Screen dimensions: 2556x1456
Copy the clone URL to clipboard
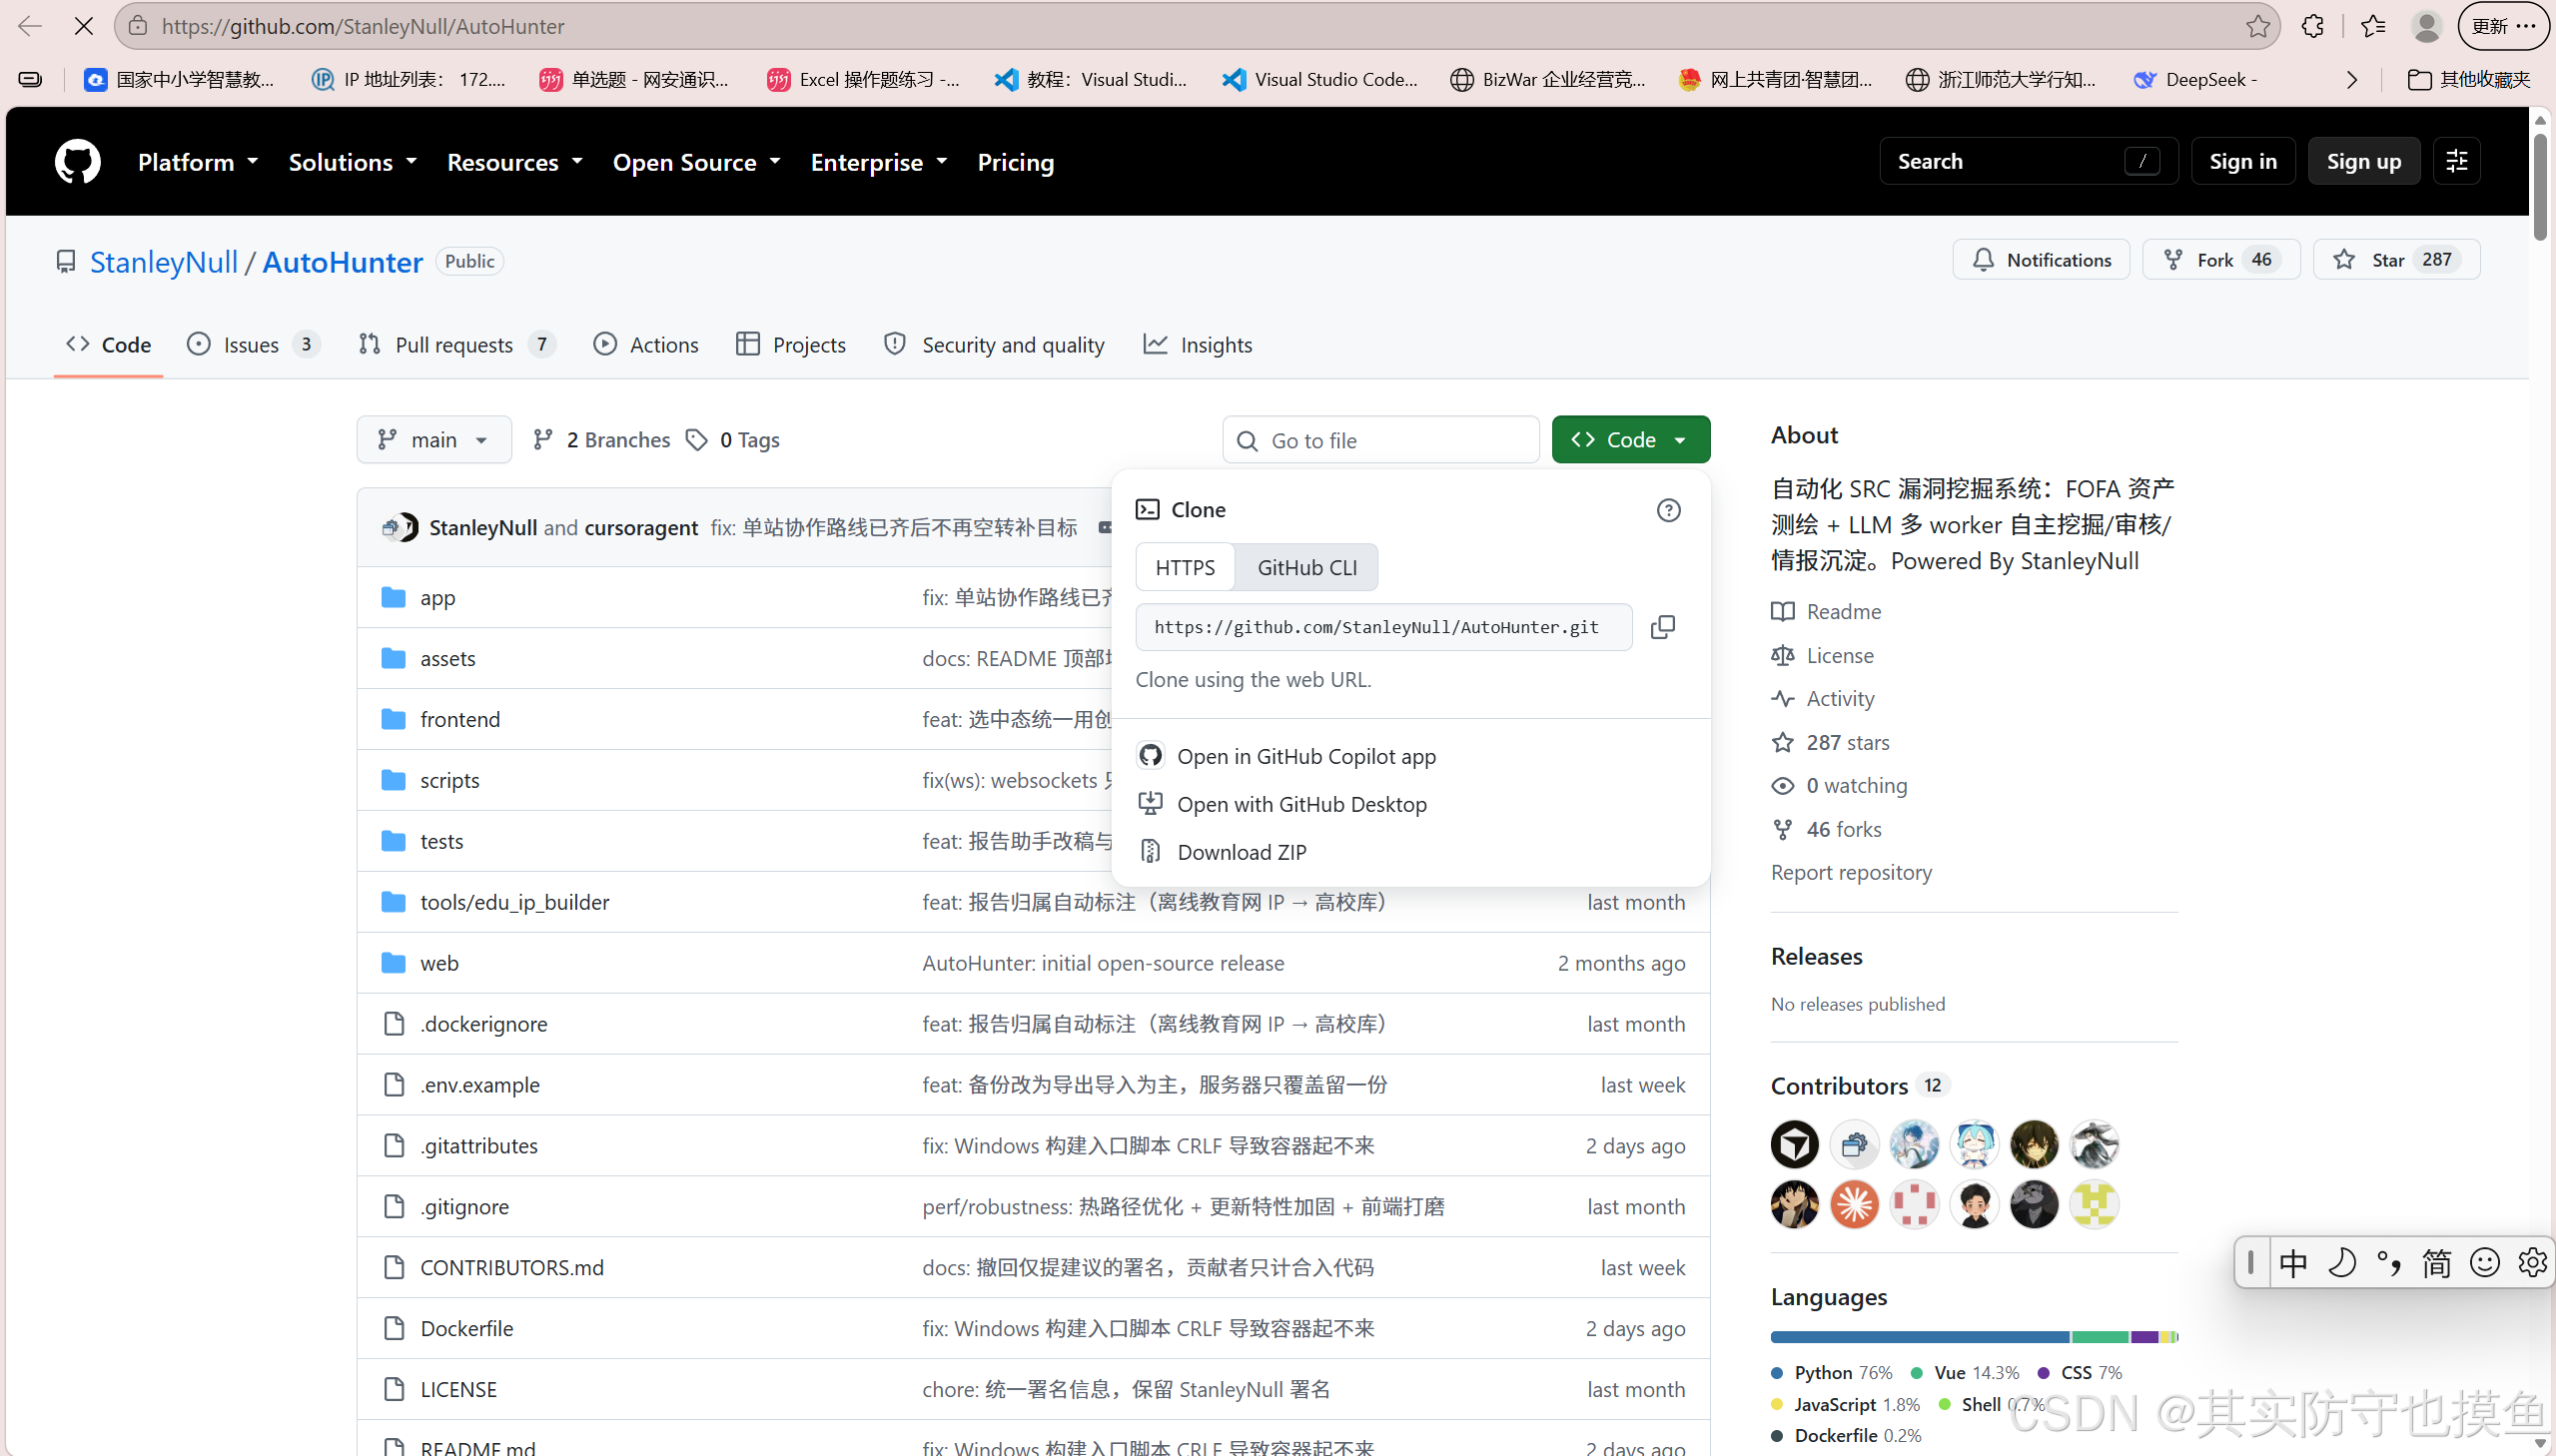(x=1662, y=627)
